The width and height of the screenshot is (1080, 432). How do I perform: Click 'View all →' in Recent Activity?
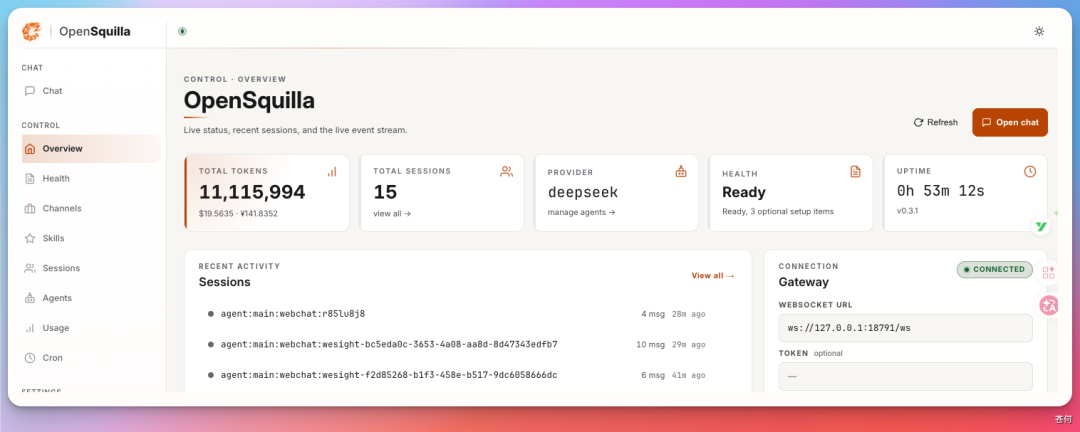click(x=713, y=276)
